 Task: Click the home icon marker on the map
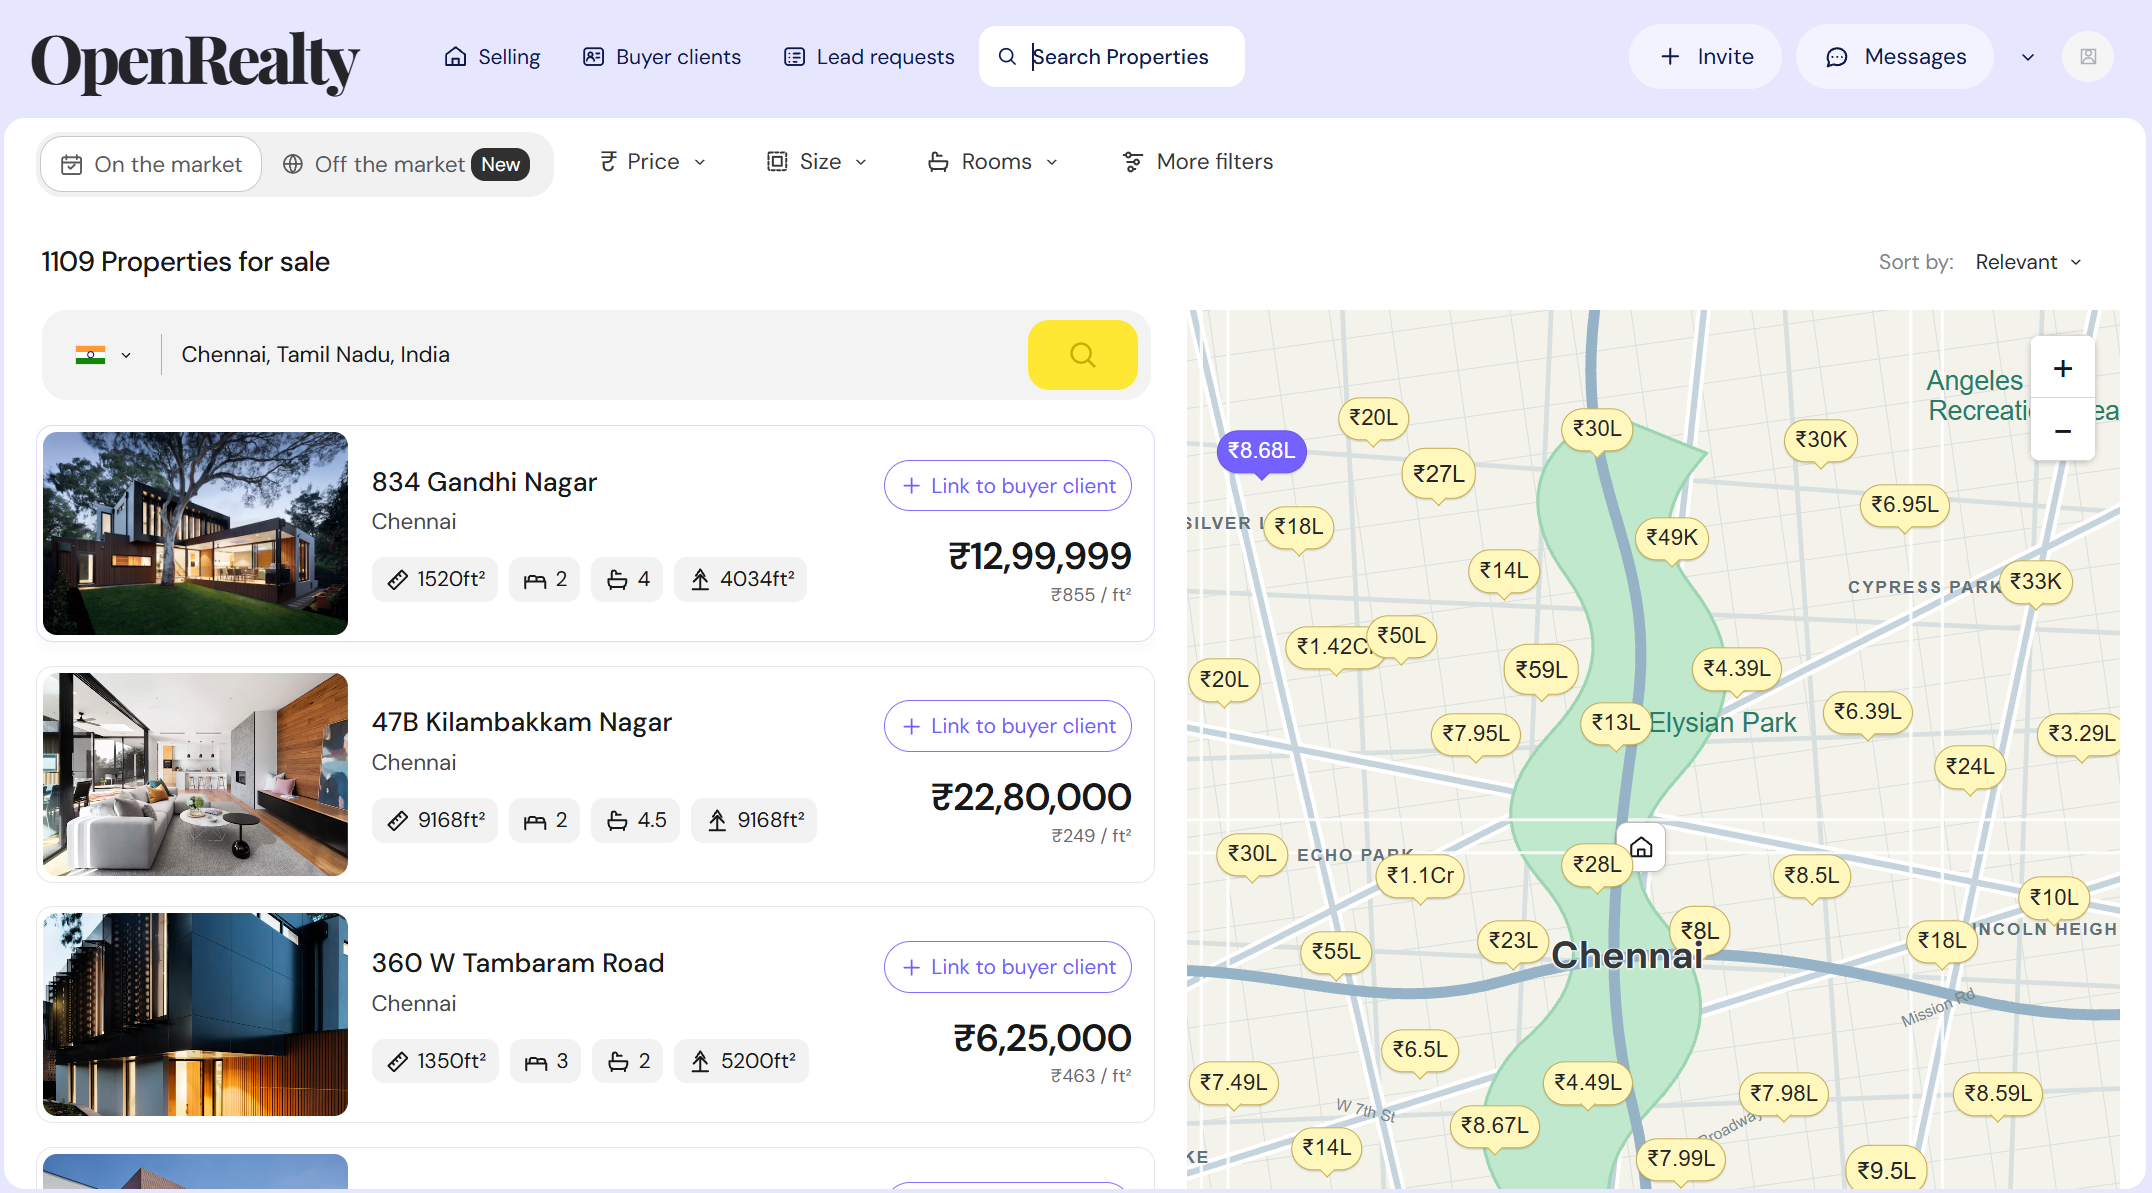1641,848
